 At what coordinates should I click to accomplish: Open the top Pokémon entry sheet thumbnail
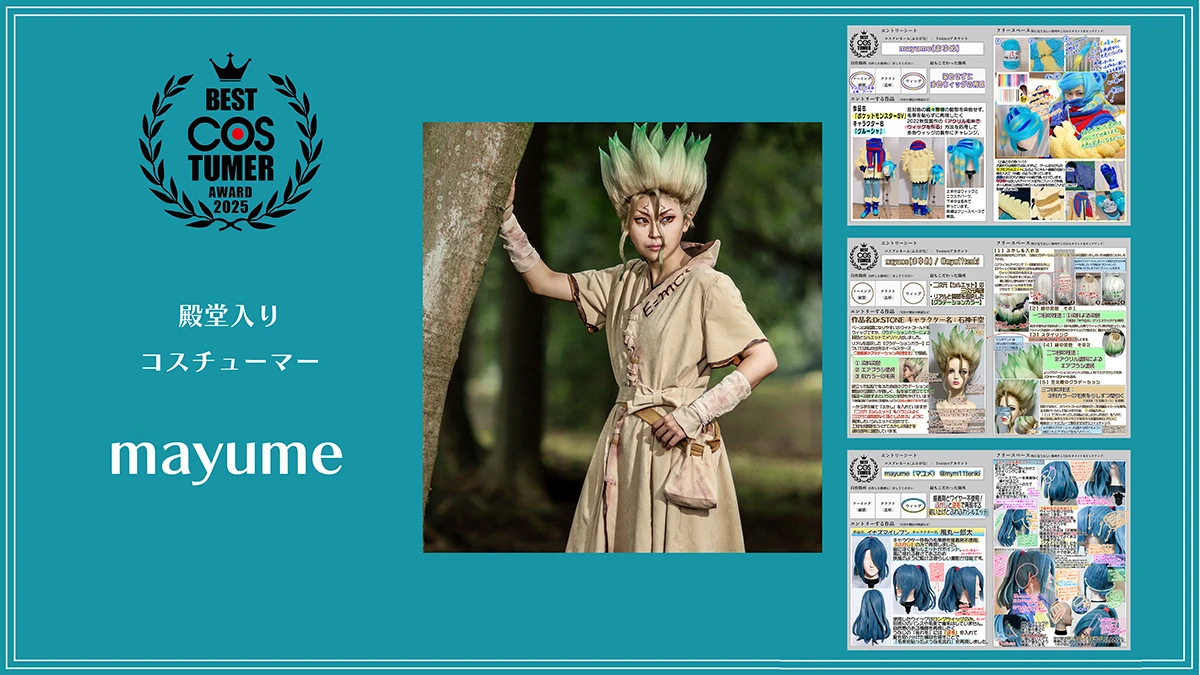point(988,125)
